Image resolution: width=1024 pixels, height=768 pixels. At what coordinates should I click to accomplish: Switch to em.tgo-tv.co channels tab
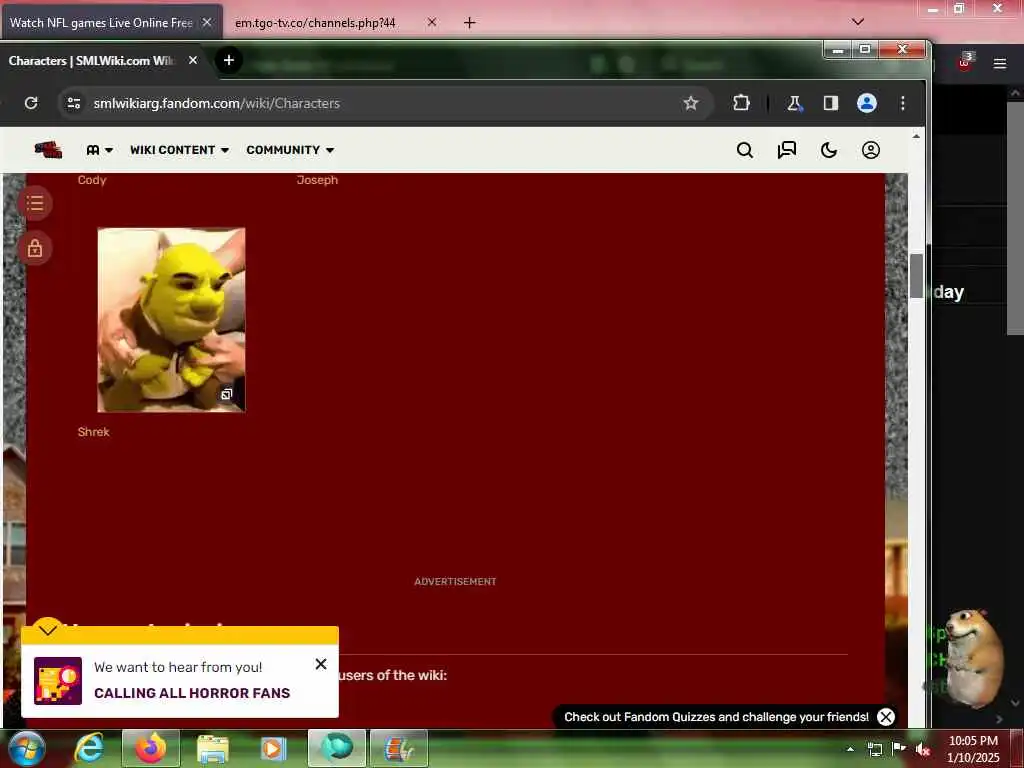(315, 23)
